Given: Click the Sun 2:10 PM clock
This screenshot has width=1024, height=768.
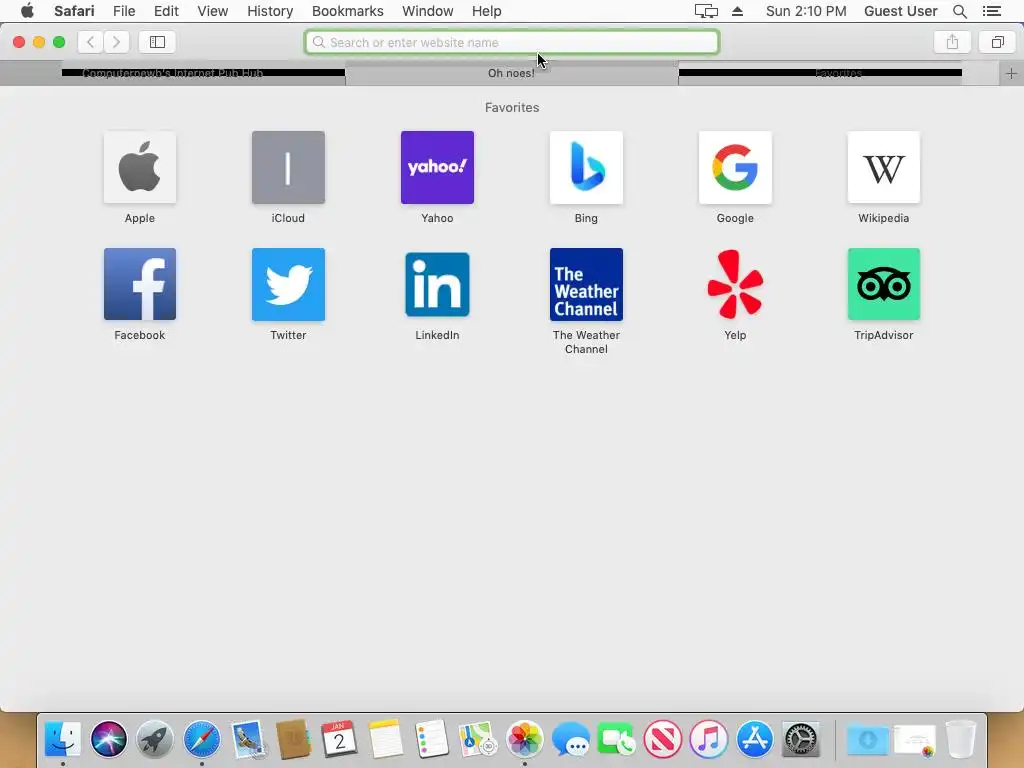Looking at the screenshot, I should coord(806,11).
